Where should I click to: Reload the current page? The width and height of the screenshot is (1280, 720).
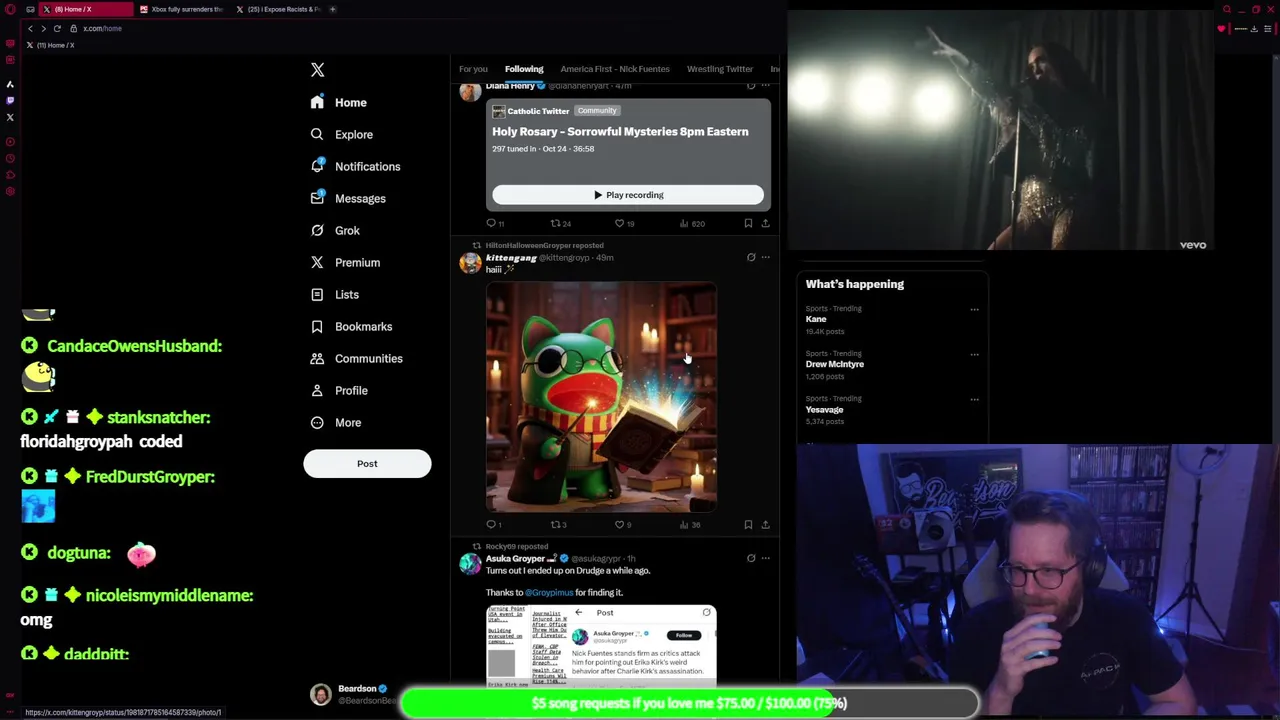57,28
